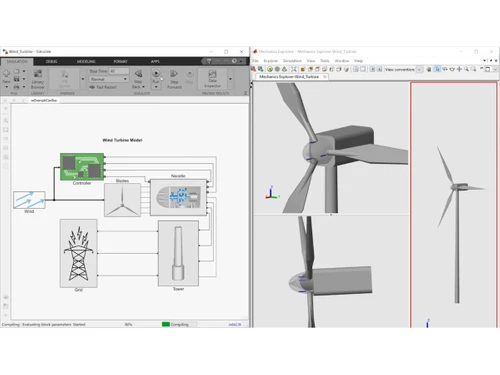This screenshot has width=500, height=375.
Task: Click the Compiling progress bar
Action: coord(179,324)
